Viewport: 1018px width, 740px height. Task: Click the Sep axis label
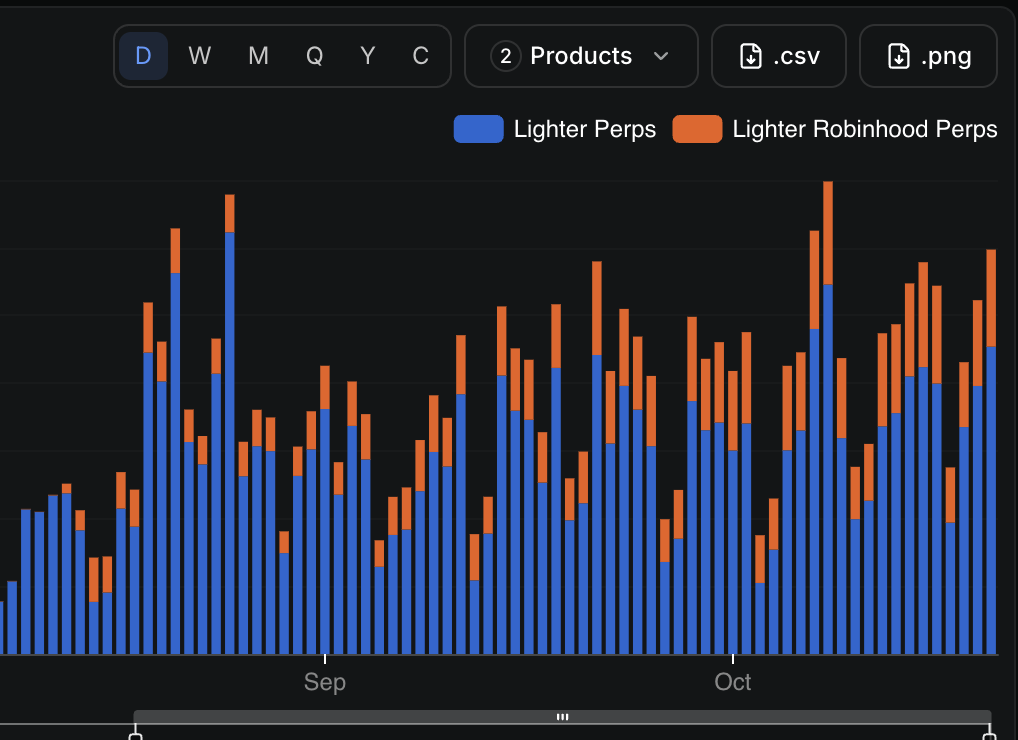pyautogui.click(x=325, y=682)
